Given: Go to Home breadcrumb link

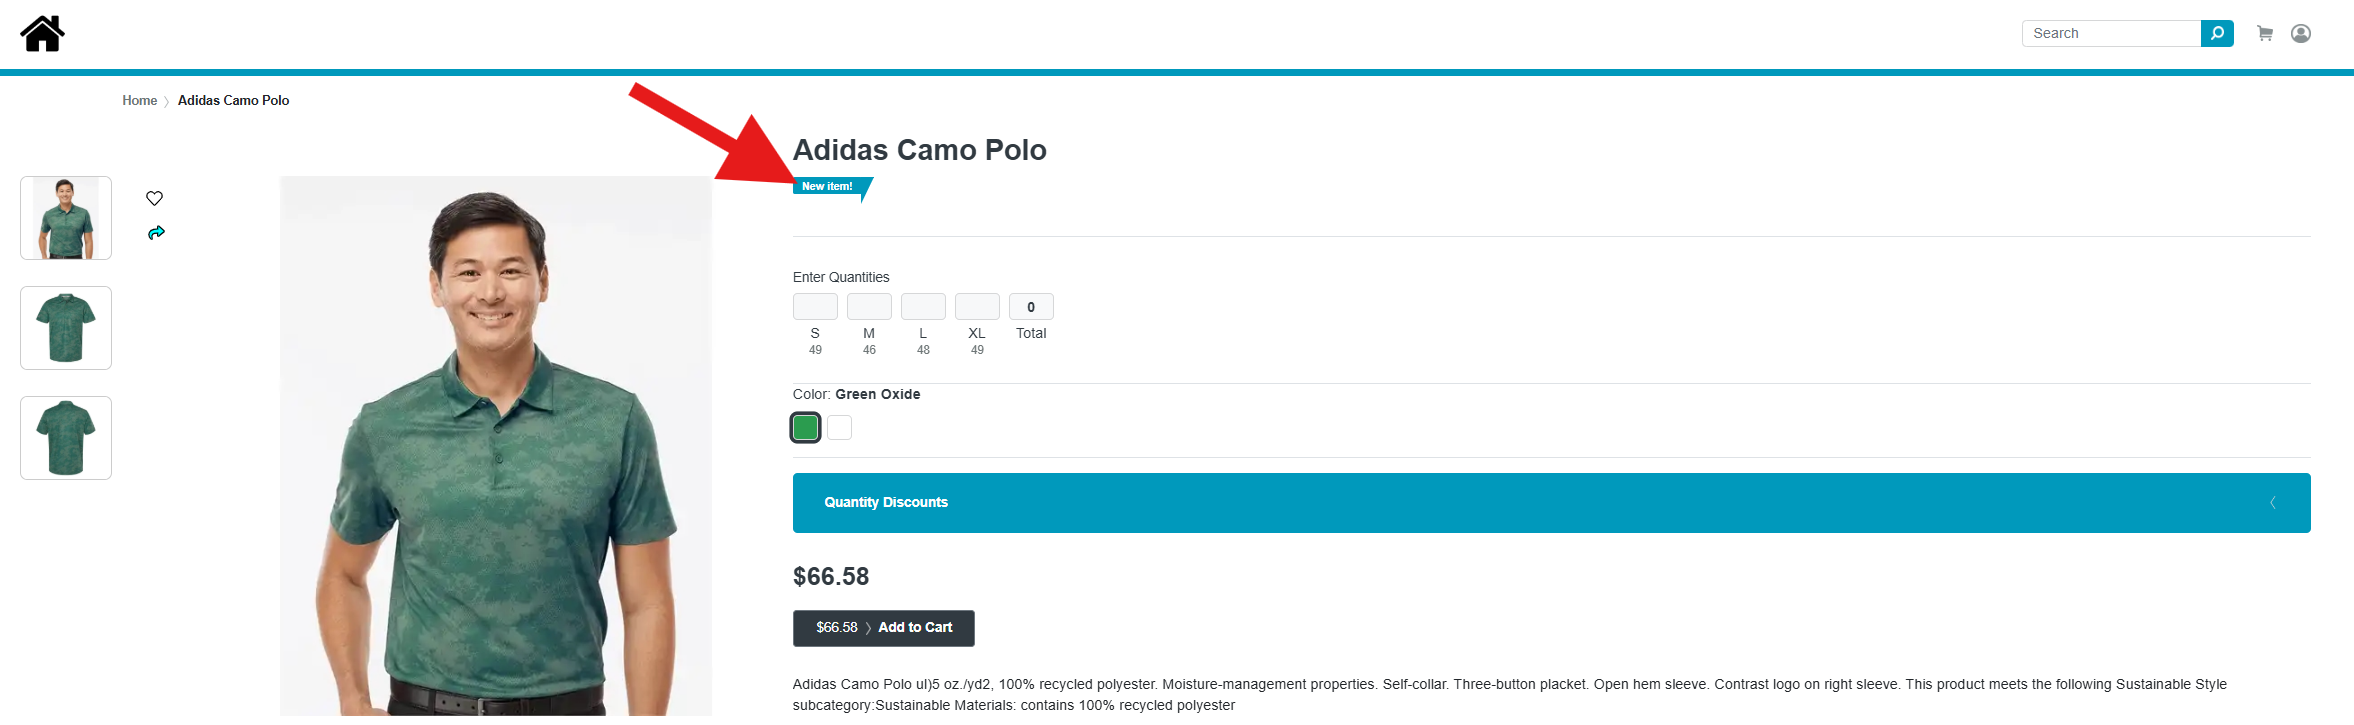Looking at the screenshot, I should click(140, 101).
